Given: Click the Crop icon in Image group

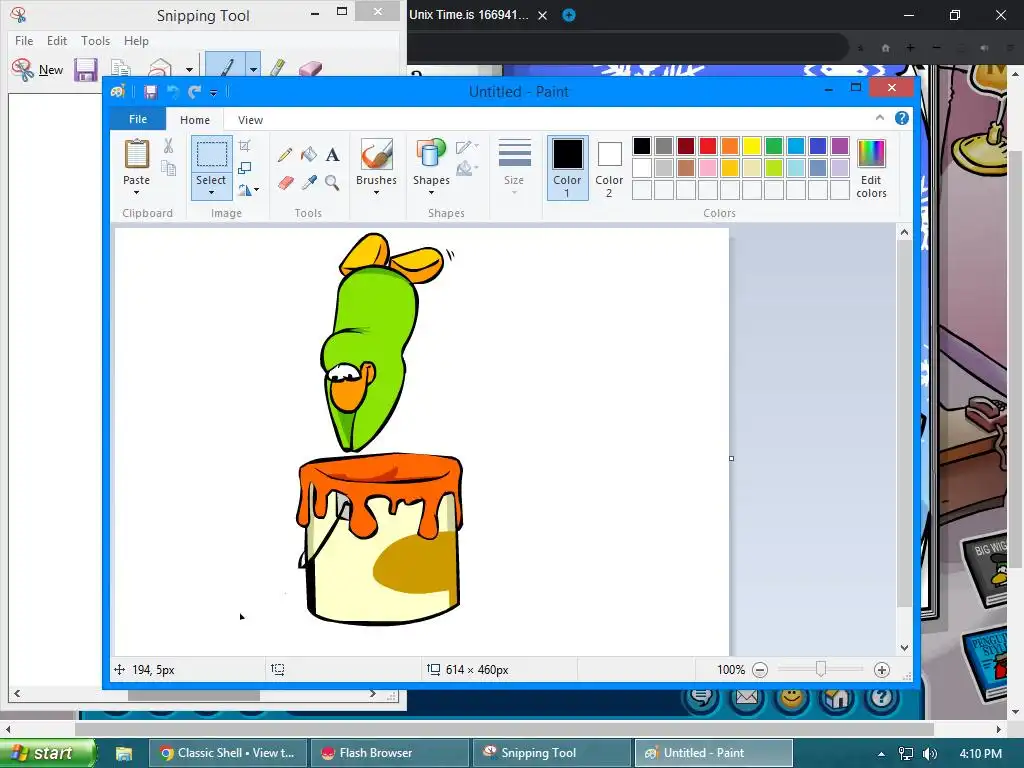Looking at the screenshot, I should pyautogui.click(x=245, y=146).
